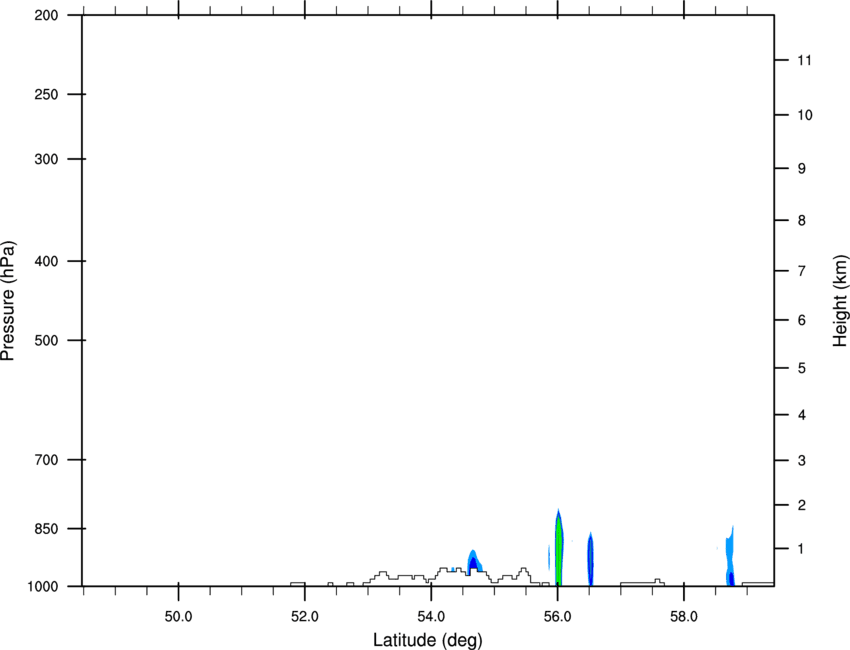Click the 300 pressure tick label
This screenshot has height=650, width=850.
[x=46, y=159]
